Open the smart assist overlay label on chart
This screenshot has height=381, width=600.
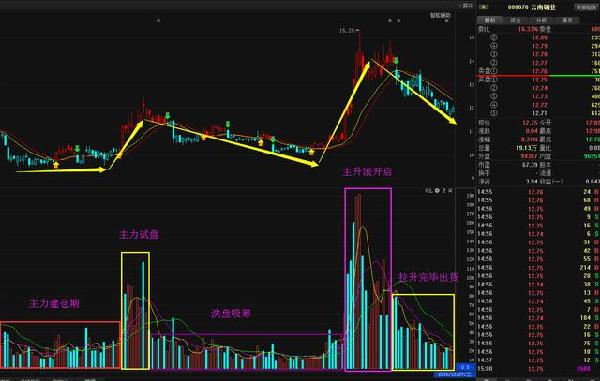coord(440,16)
